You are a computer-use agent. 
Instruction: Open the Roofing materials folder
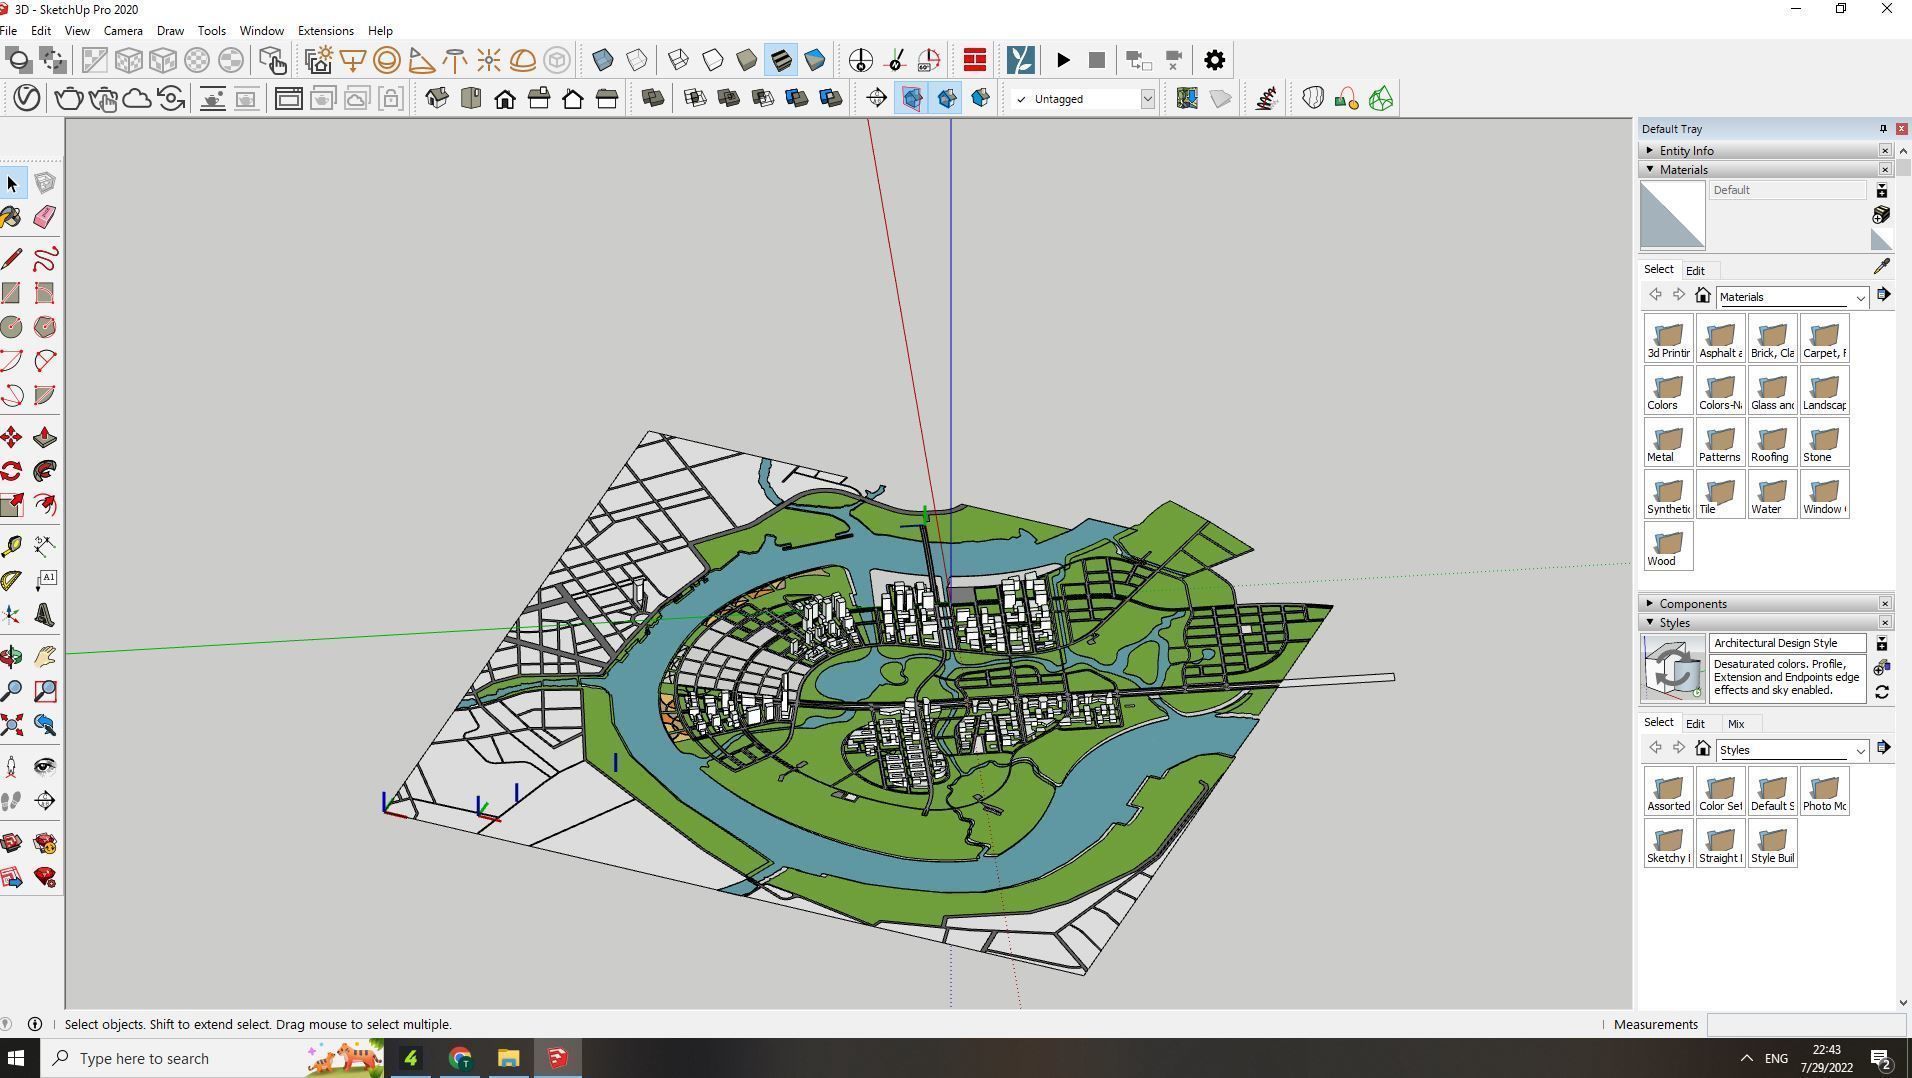1772,442
